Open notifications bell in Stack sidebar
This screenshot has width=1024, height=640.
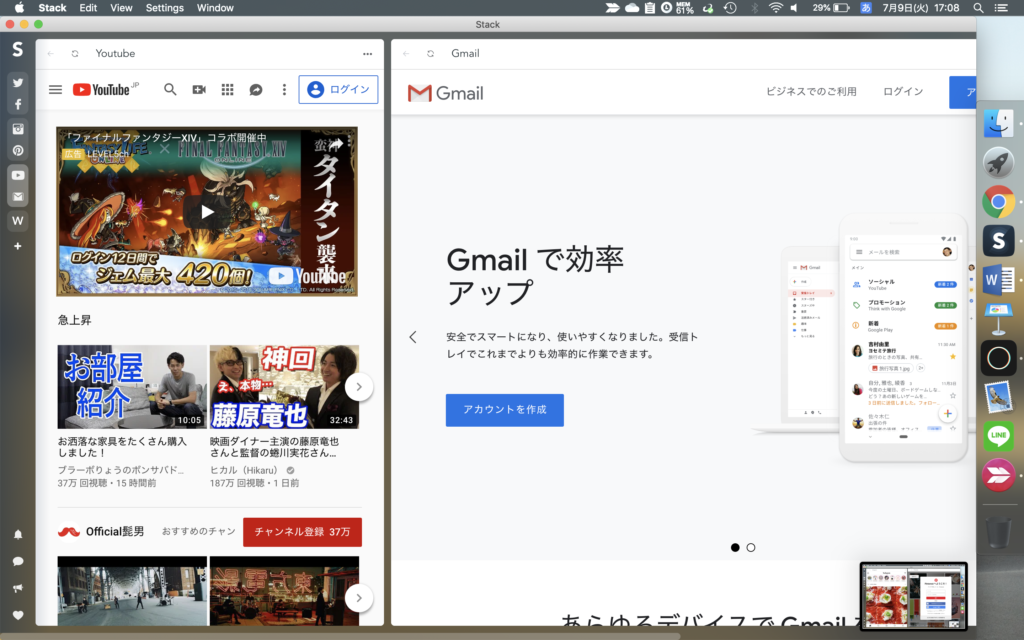[x=18, y=534]
